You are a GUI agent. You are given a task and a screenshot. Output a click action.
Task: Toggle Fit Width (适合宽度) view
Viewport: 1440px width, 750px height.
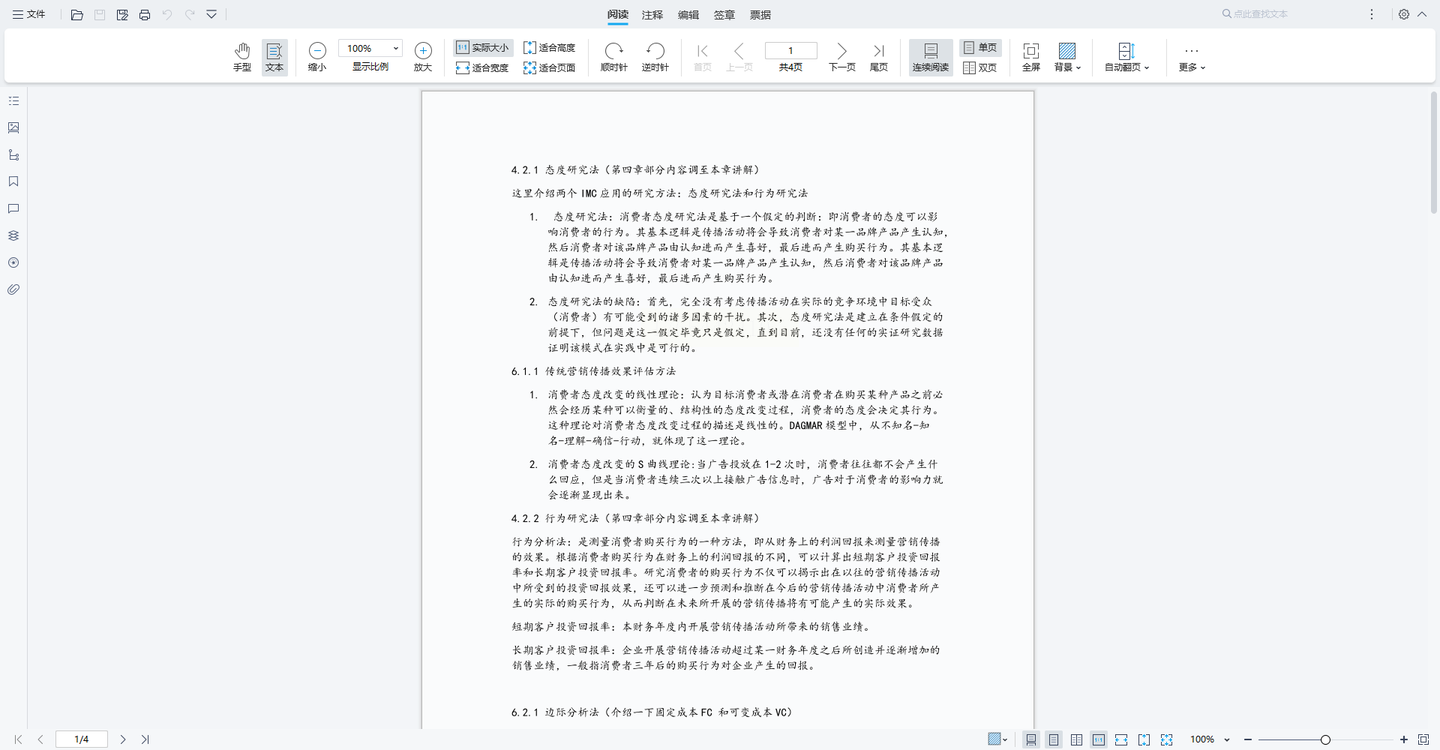pyautogui.click(x=482, y=68)
